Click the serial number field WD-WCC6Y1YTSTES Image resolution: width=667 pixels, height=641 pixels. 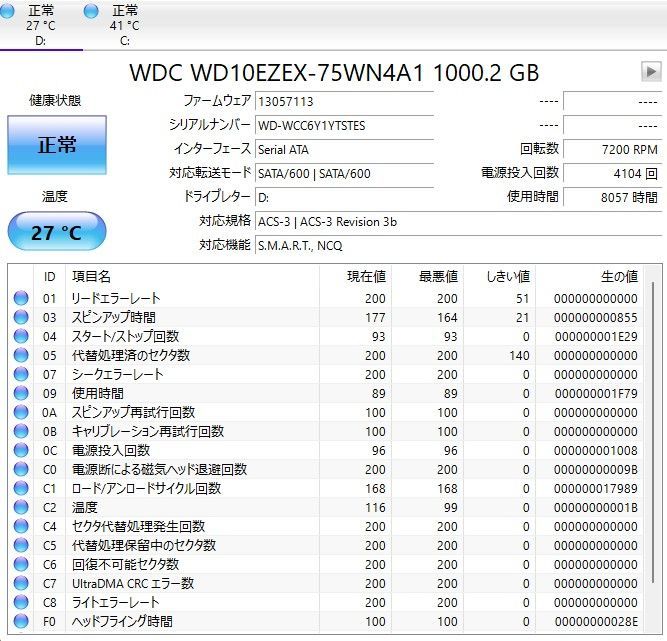click(x=344, y=125)
